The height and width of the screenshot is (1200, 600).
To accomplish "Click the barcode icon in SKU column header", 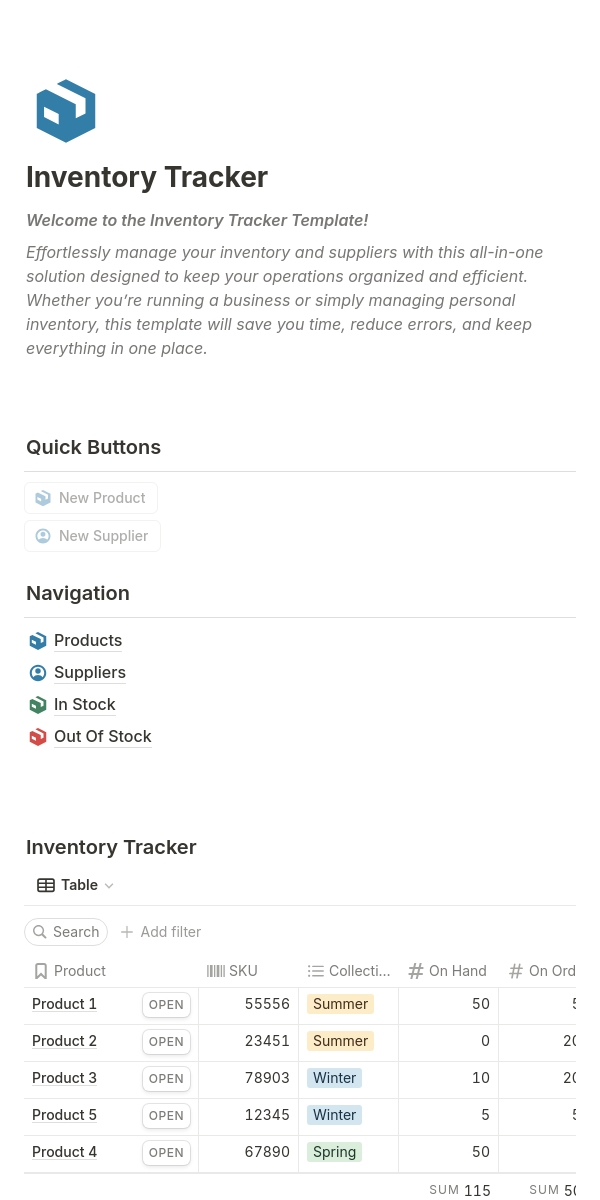I will 215,971.
